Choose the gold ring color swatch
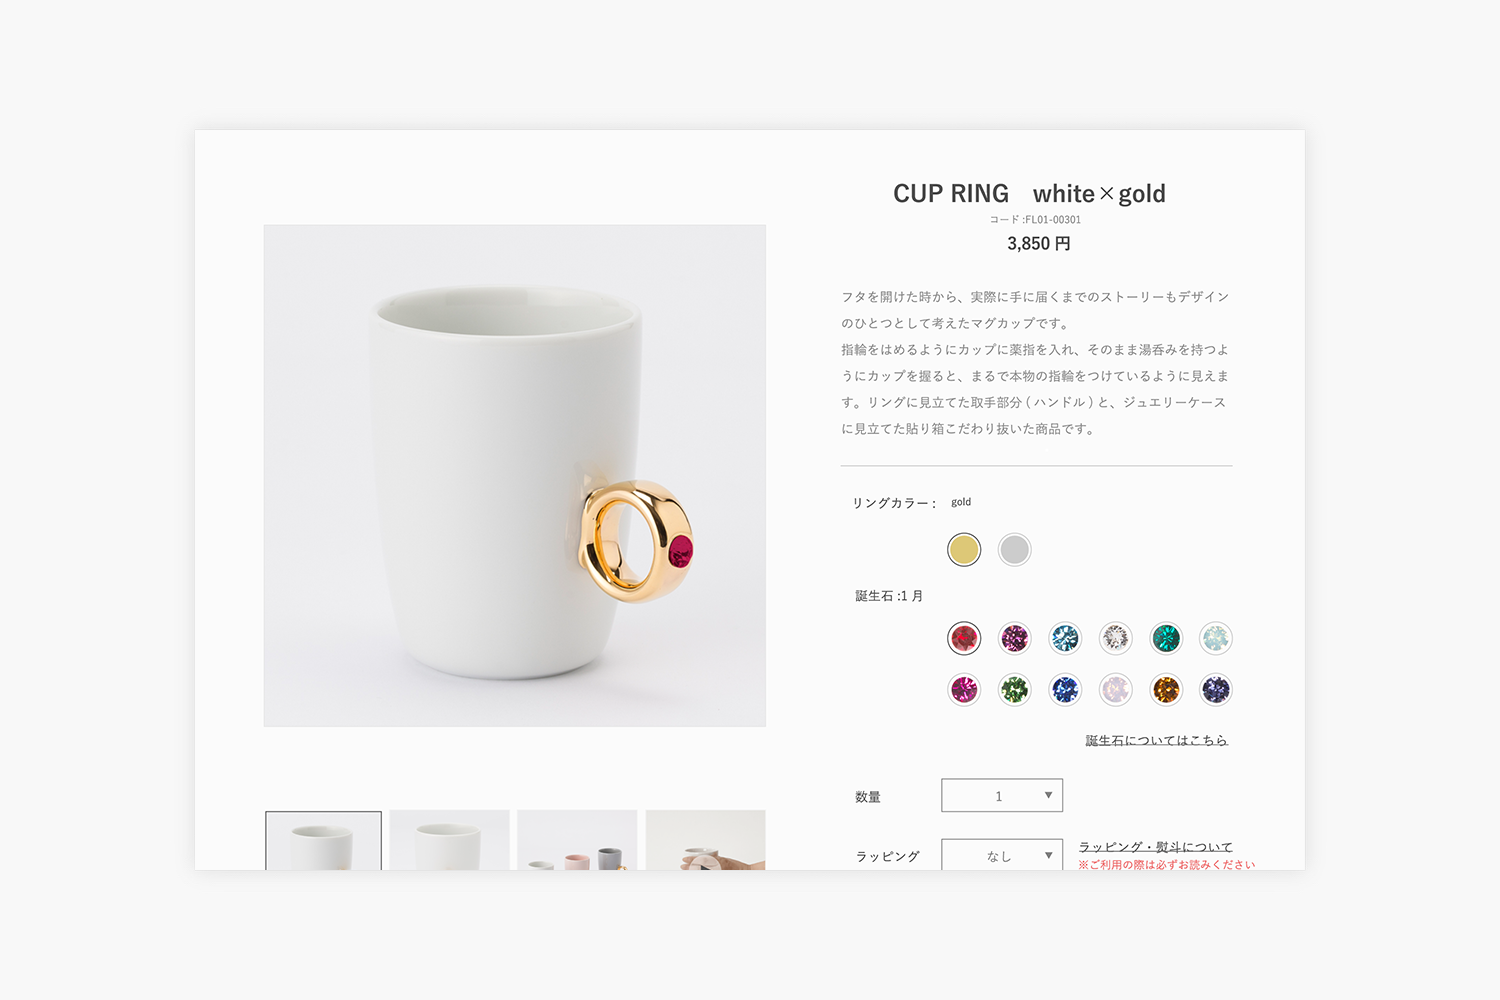Image resolution: width=1500 pixels, height=1000 pixels. (964, 549)
